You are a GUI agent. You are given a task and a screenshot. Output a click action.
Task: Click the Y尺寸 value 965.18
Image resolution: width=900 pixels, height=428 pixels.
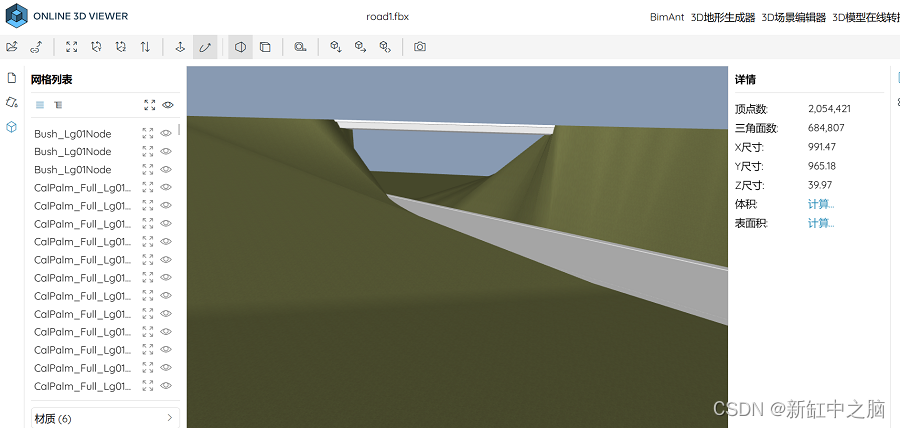[x=822, y=166]
